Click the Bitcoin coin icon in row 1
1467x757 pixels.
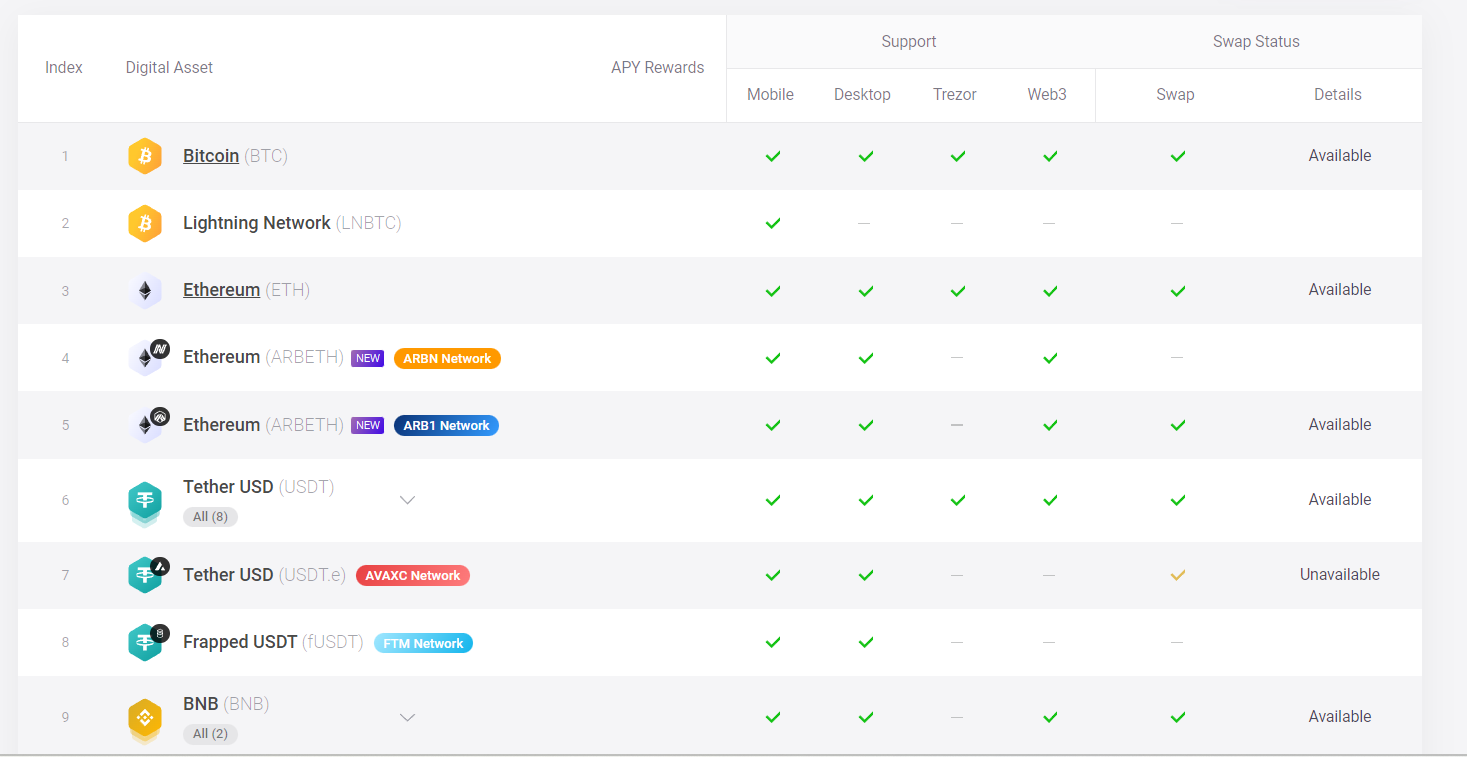pos(145,156)
